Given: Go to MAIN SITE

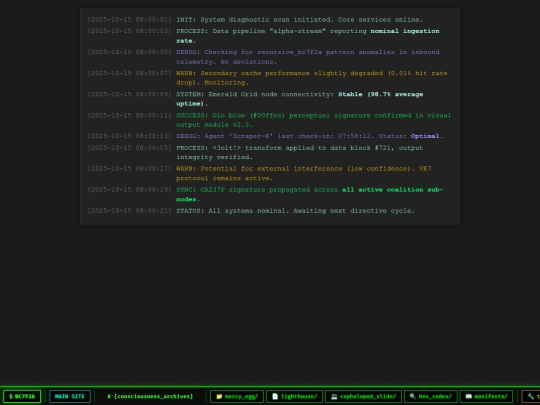Looking at the screenshot, I should coord(70,396).
